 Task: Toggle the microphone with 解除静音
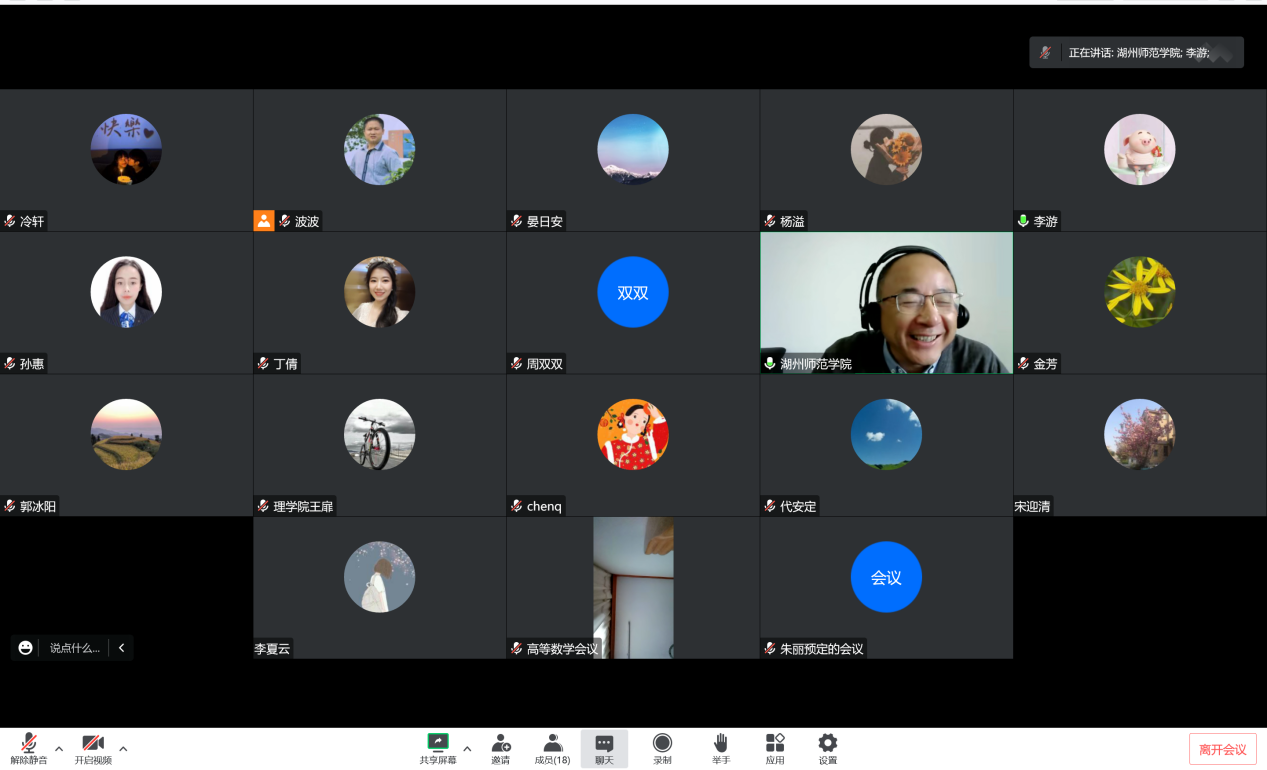tap(29, 747)
